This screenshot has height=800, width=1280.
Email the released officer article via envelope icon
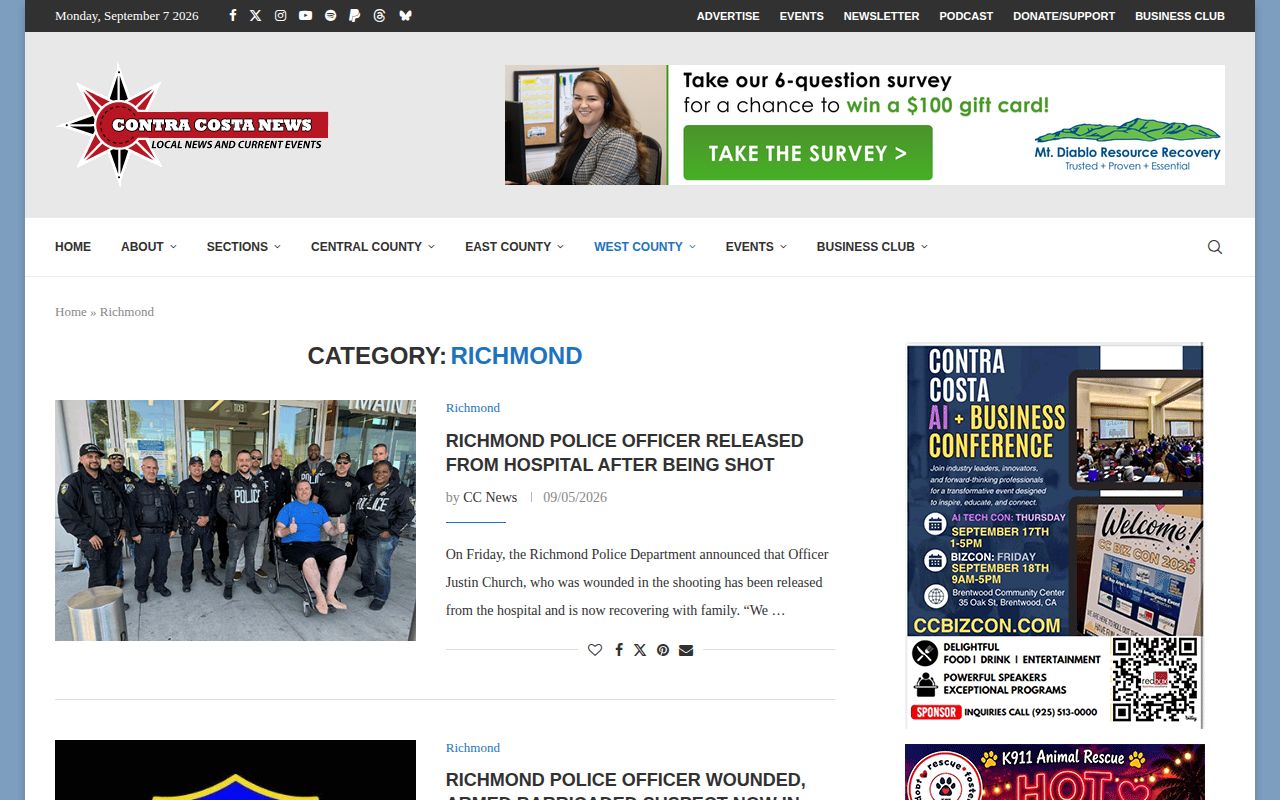pyautogui.click(x=686, y=650)
